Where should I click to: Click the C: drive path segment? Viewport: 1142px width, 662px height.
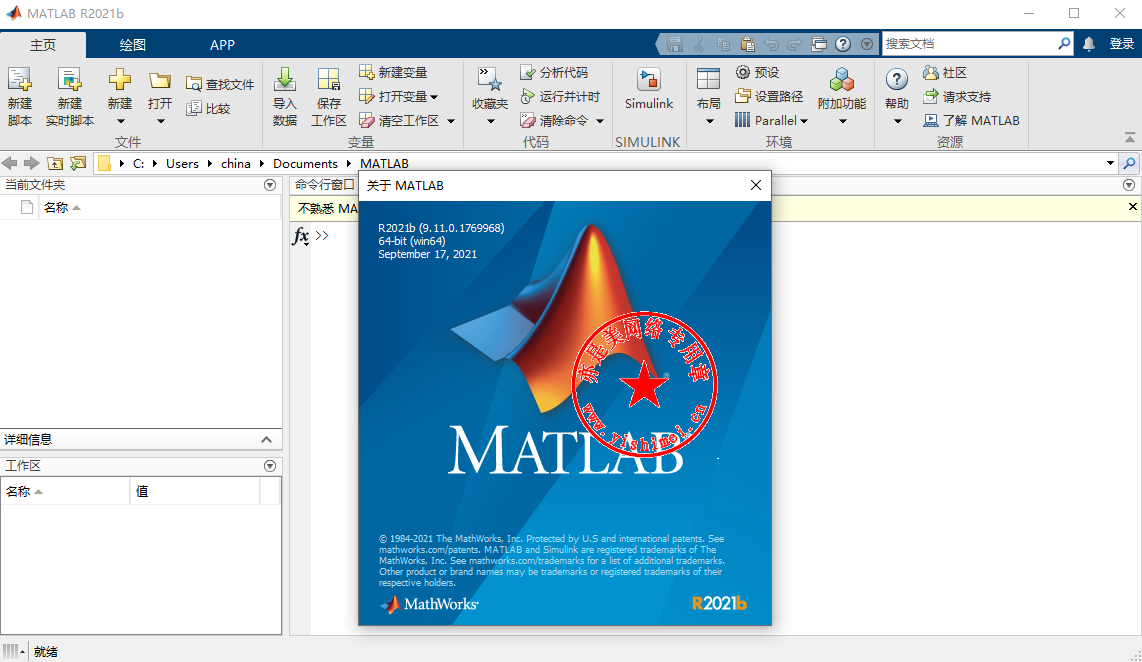(138, 163)
